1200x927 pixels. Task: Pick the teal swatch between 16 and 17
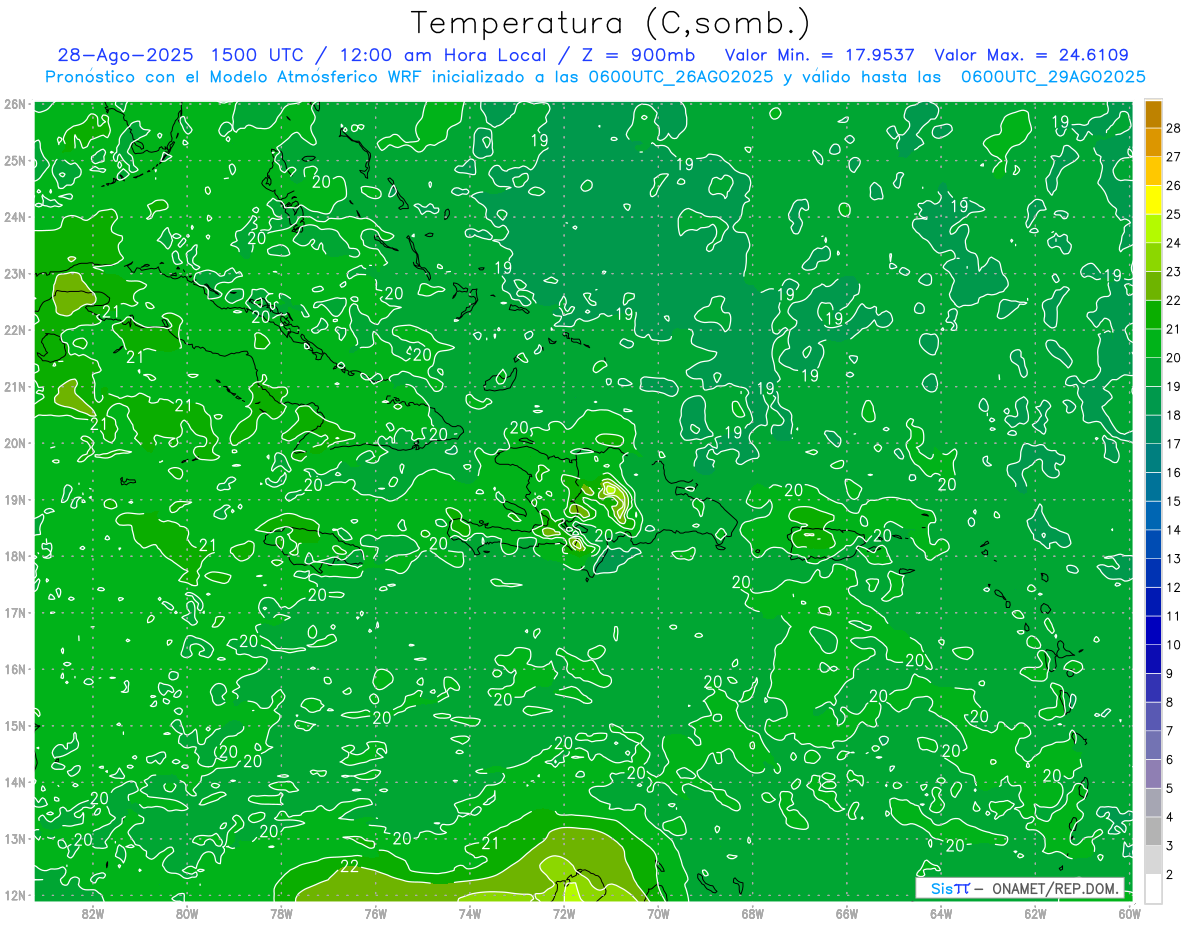pyautogui.click(x=1153, y=459)
